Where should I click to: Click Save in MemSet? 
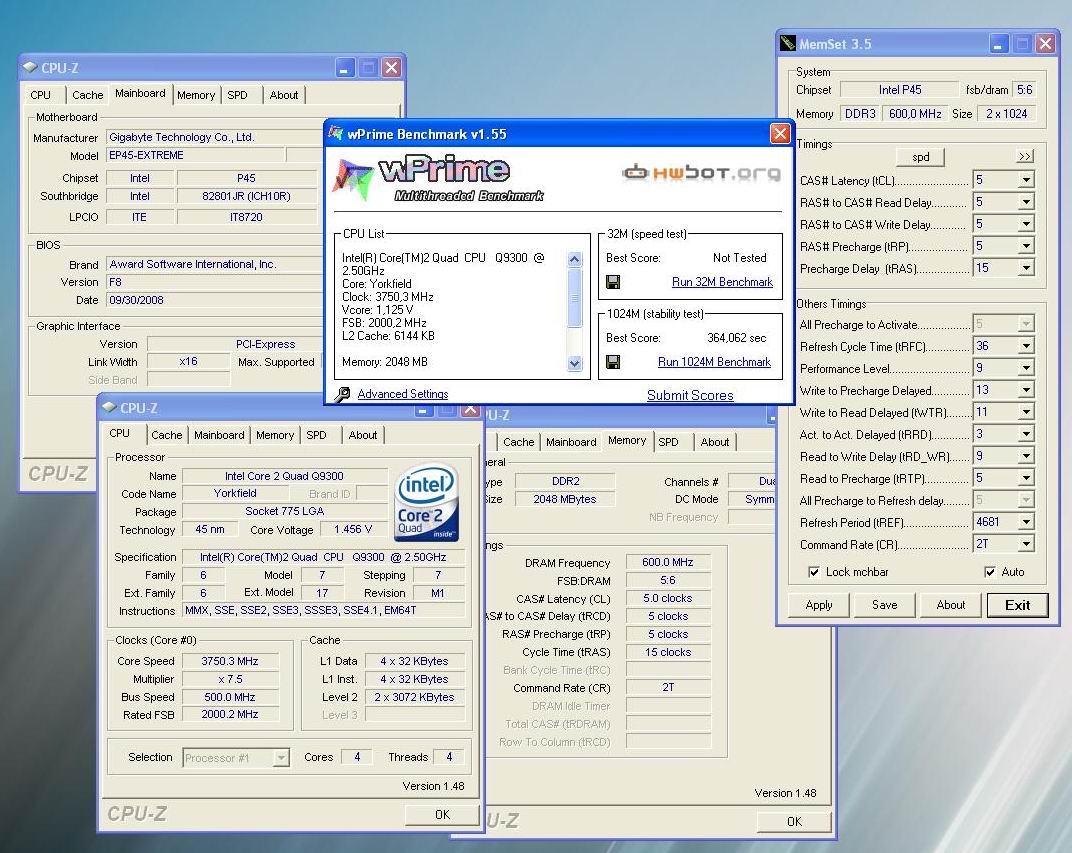884,605
